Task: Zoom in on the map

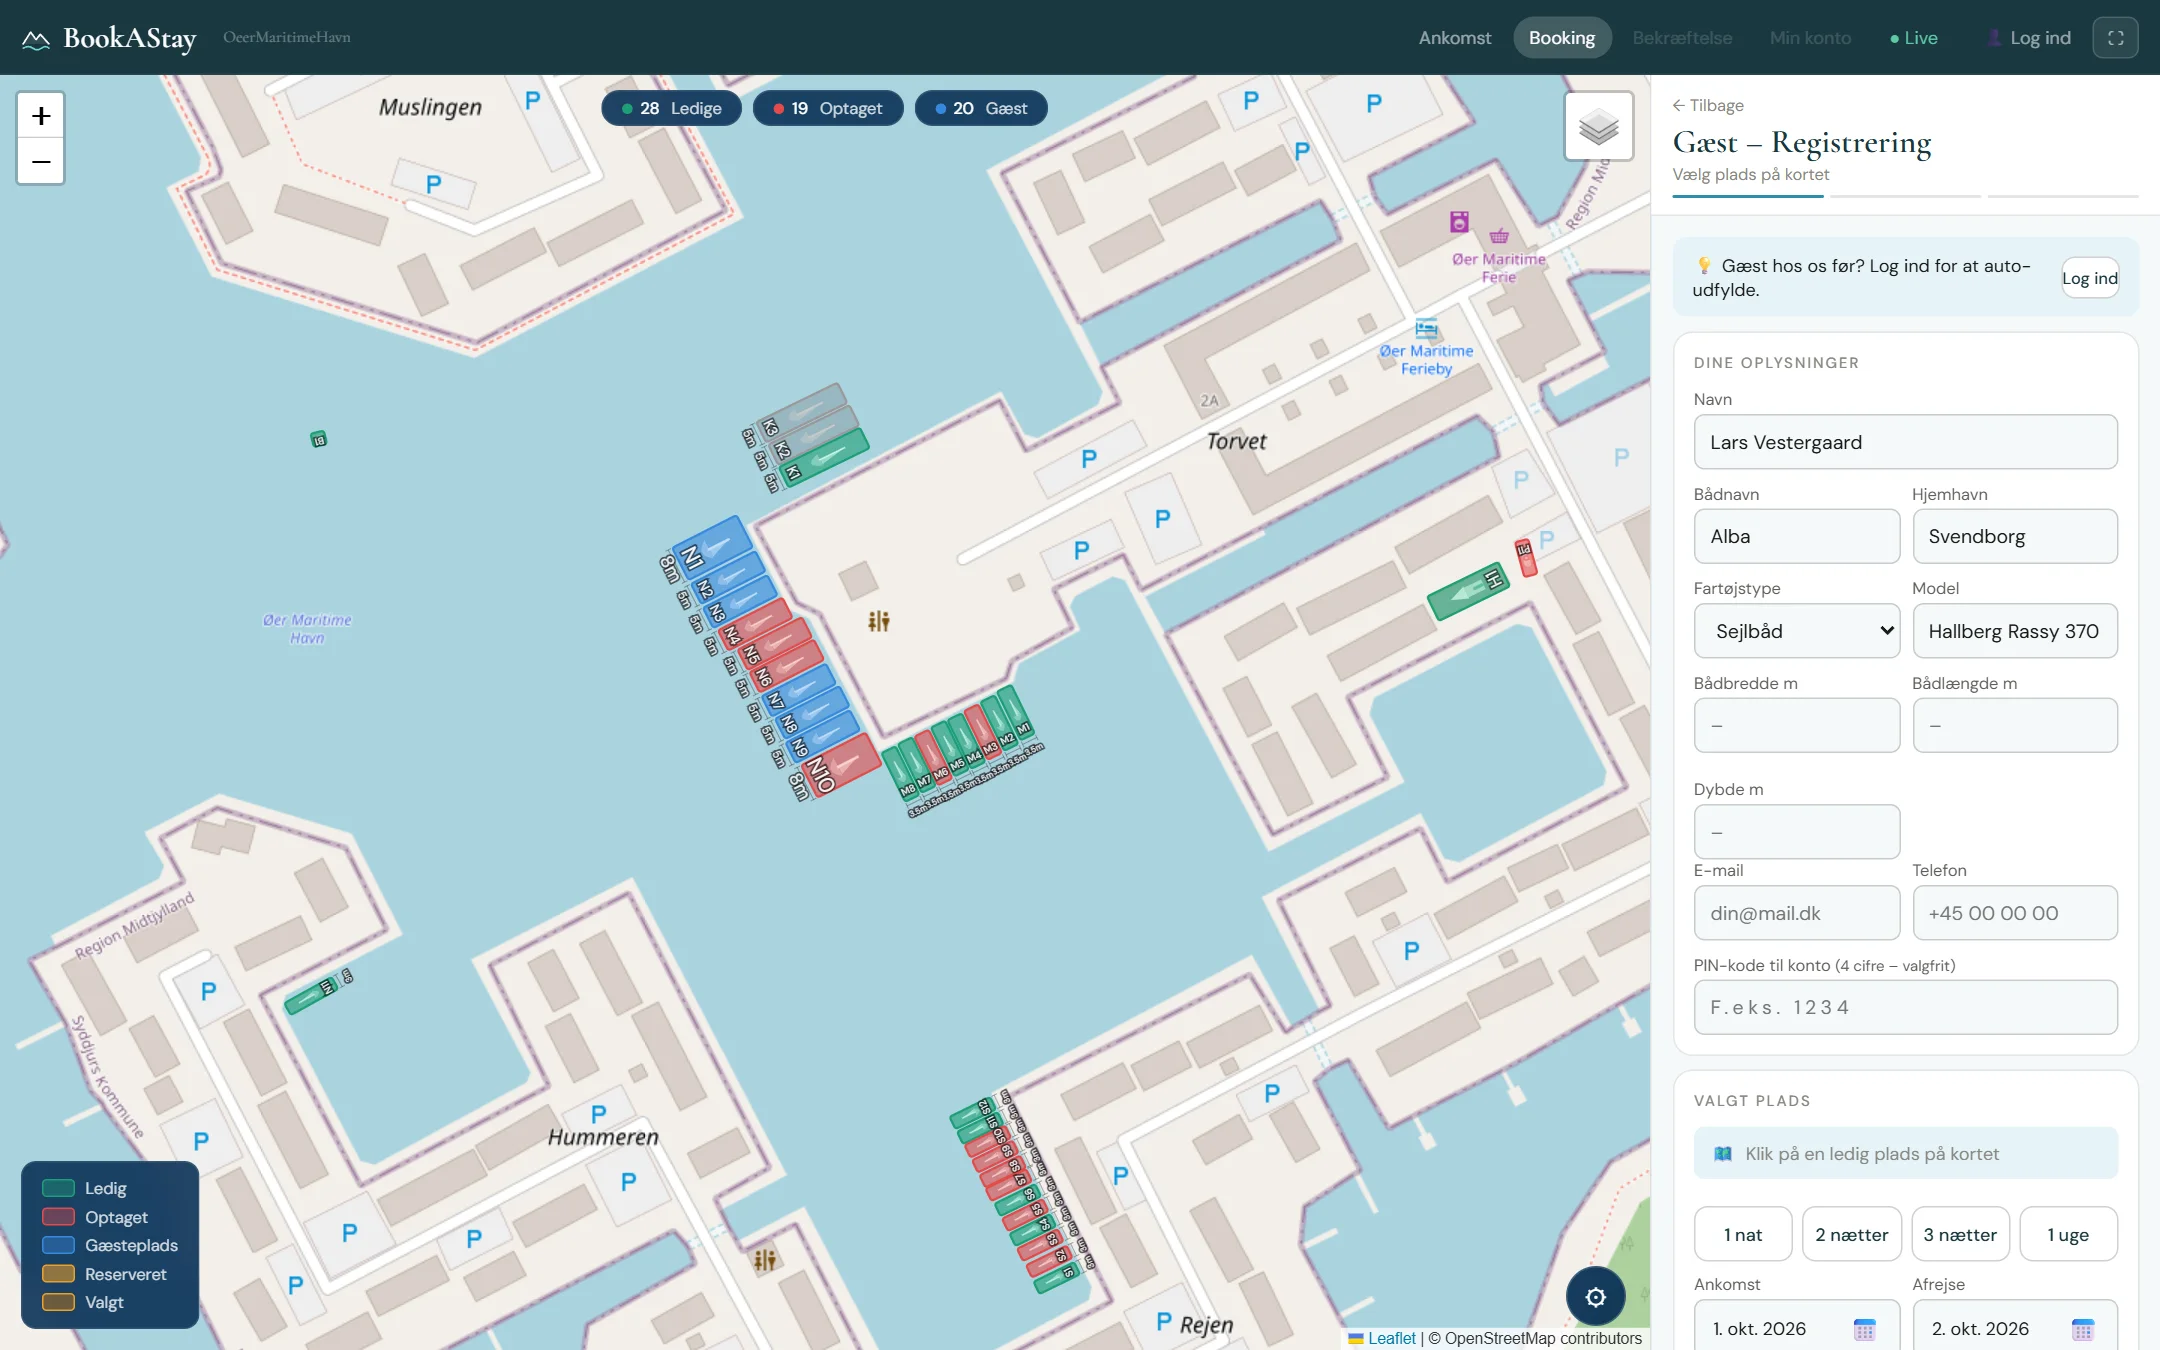Action: tap(41, 116)
